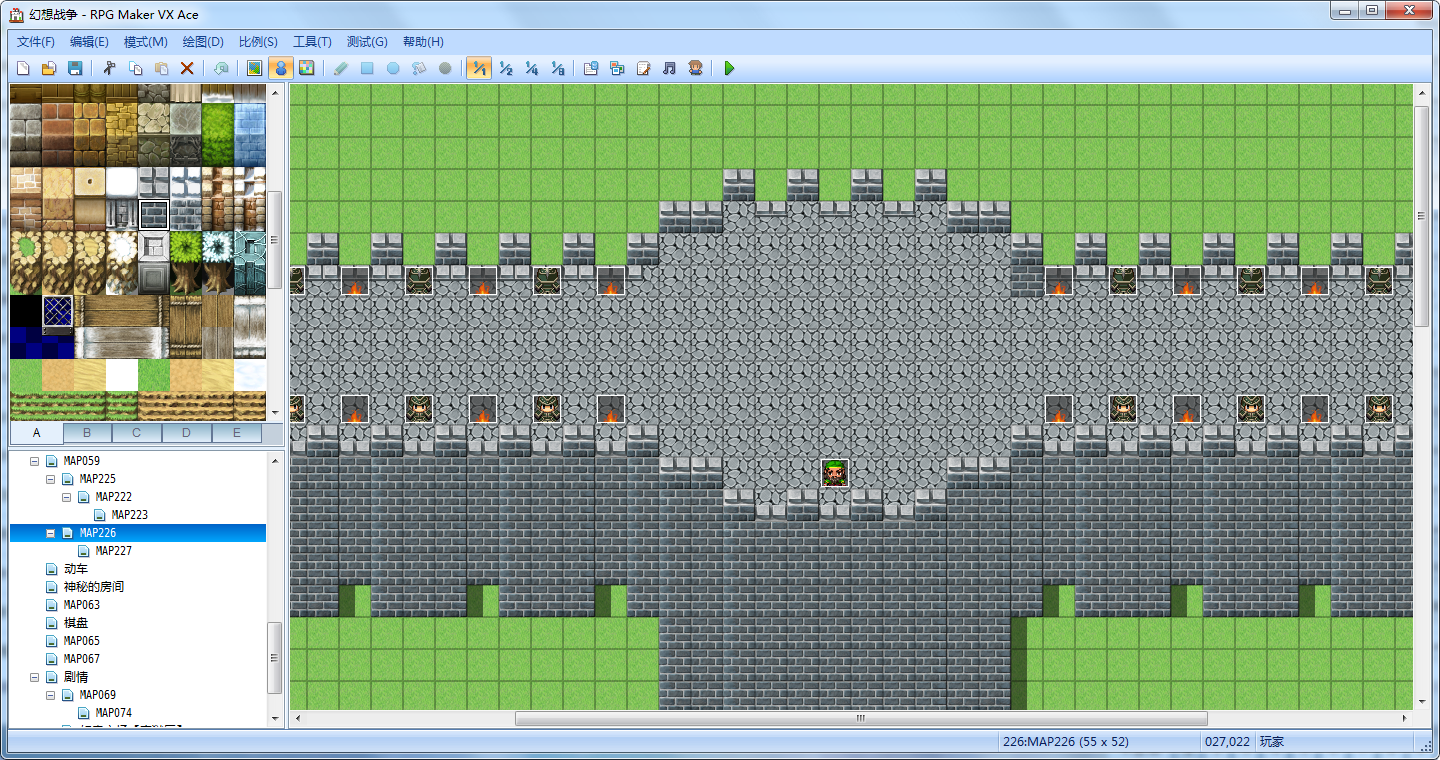Collapse the selected MAP226 tree node
This screenshot has height=760, width=1440.
[x=51, y=533]
